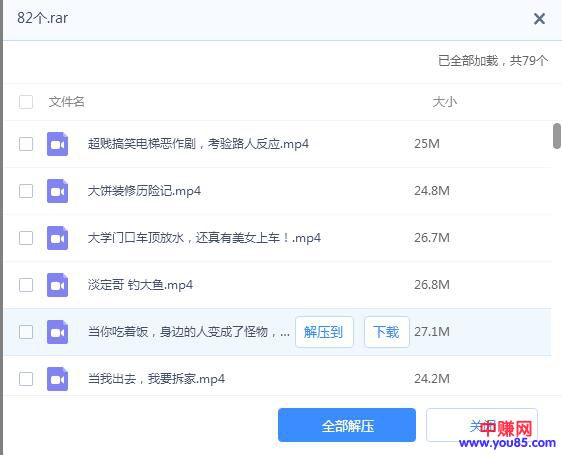This screenshot has width=562, height=455.
Task: Check the box for 超贱搞笑电梯恶作剧.mp4
Action: (26, 144)
